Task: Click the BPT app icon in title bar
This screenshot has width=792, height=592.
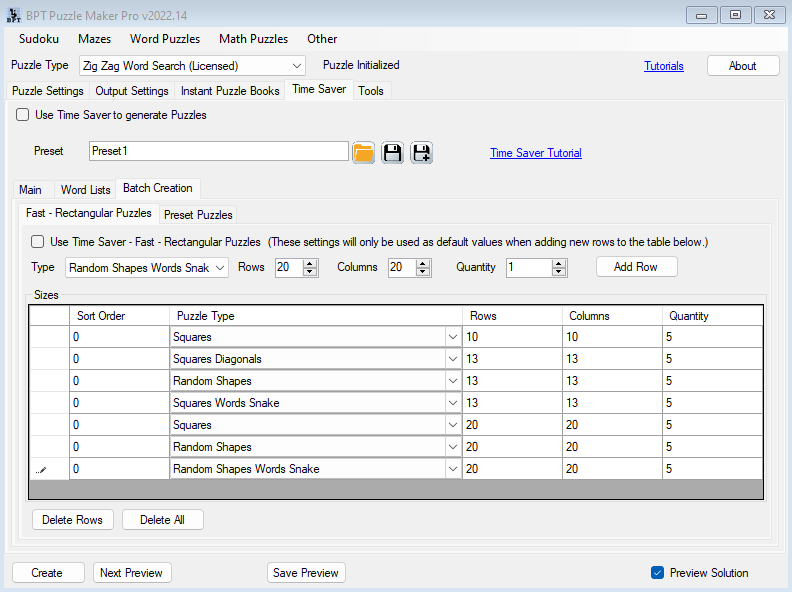Action: point(14,15)
